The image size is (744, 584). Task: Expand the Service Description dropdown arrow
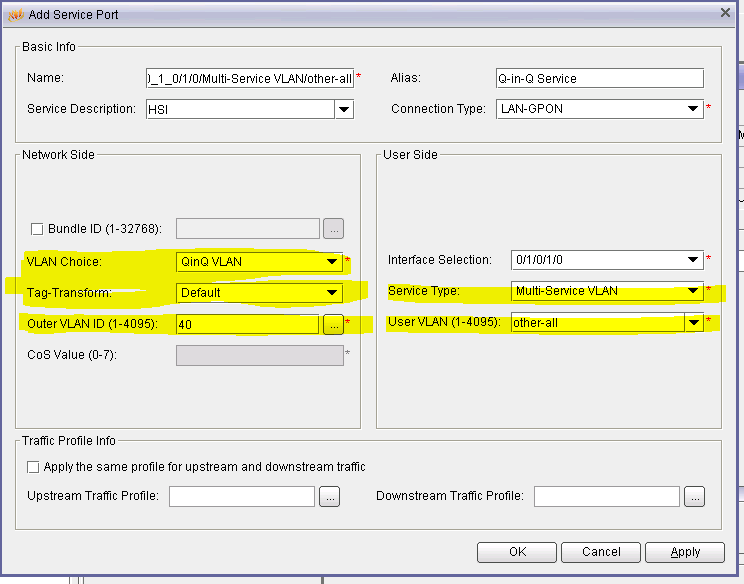[344, 109]
